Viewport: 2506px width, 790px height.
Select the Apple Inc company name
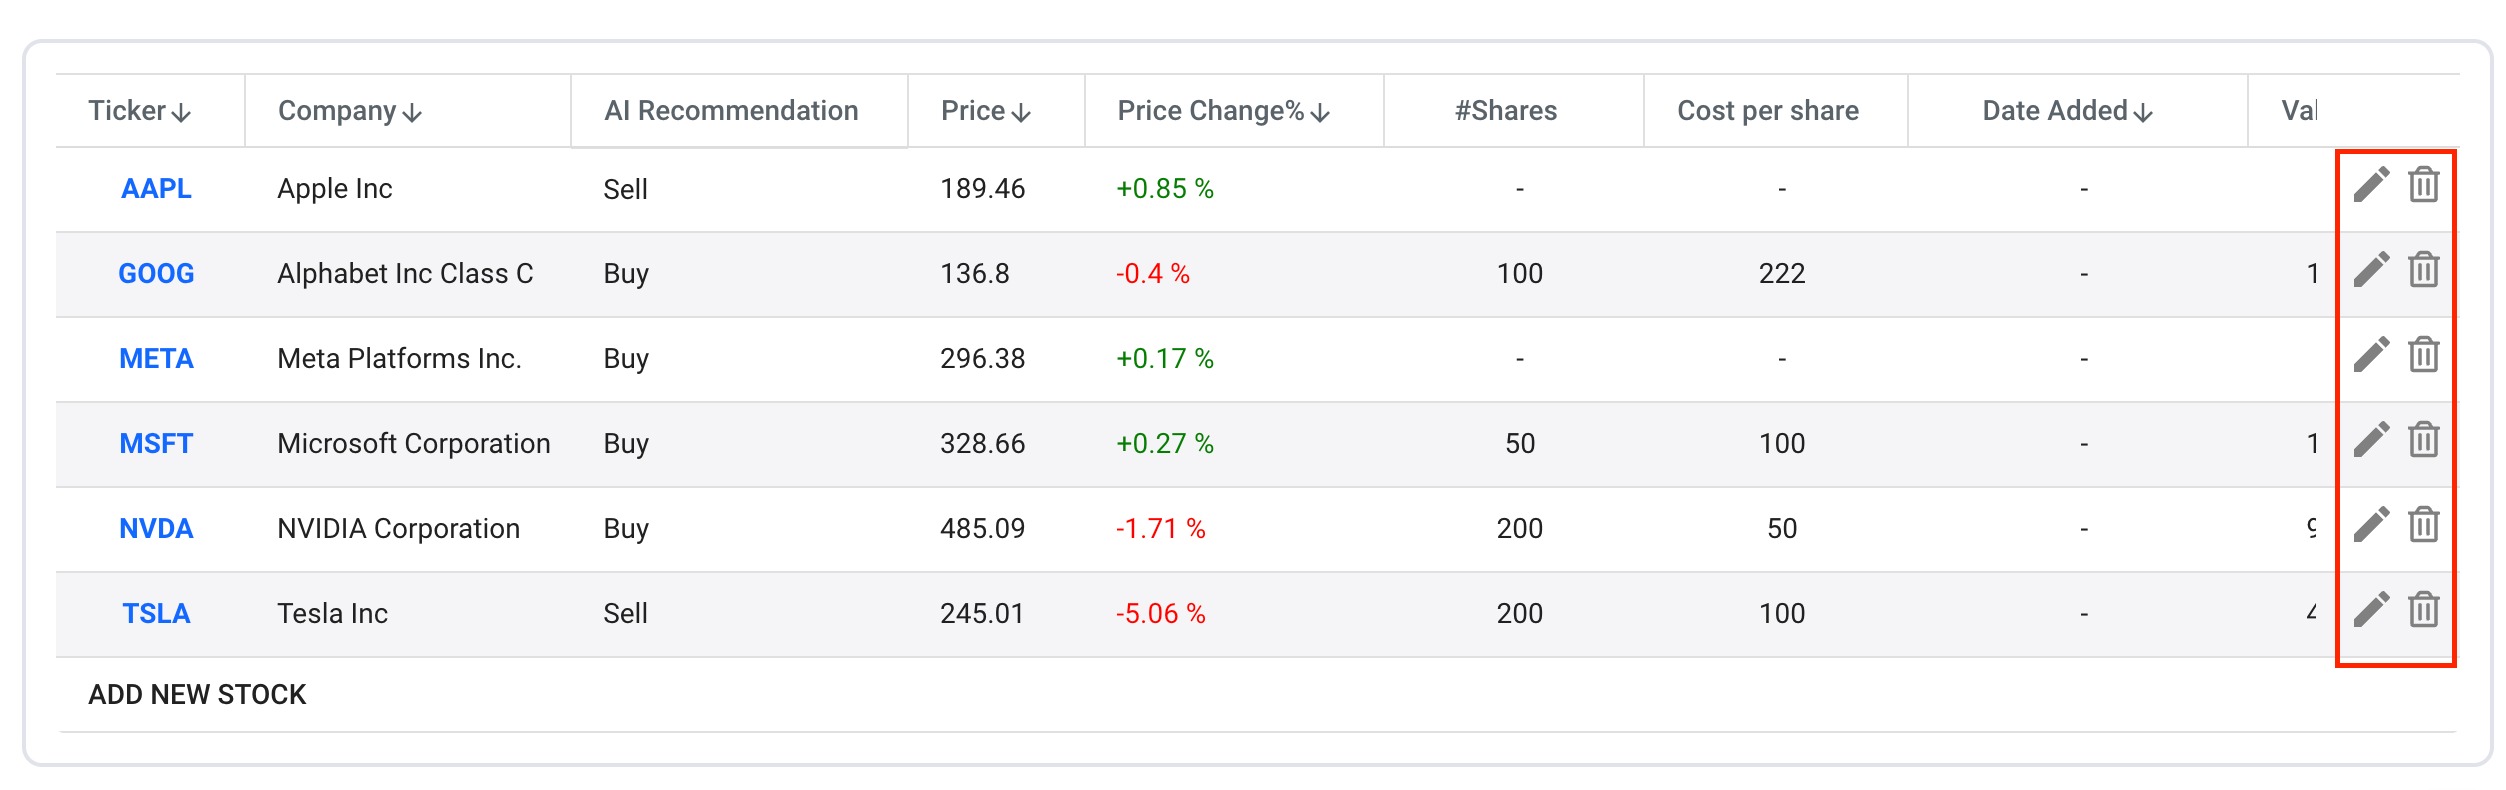pyautogui.click(x=335, y=189)
